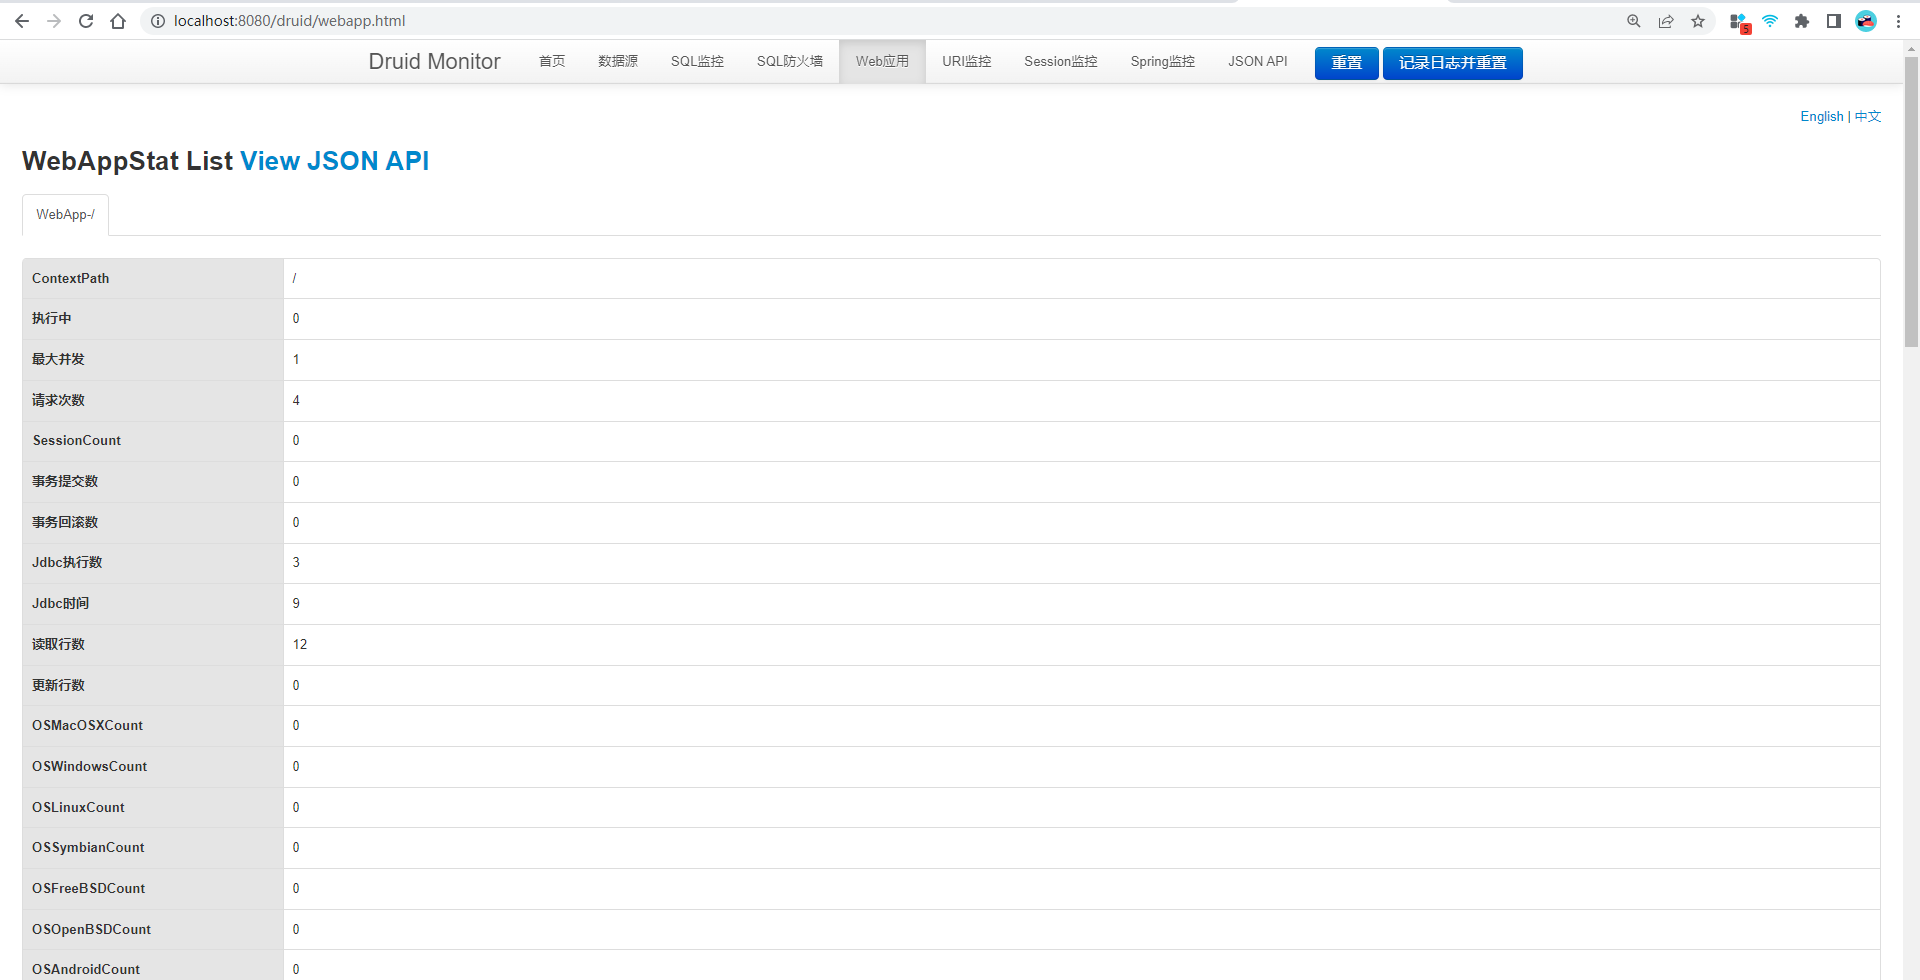Open the Session监控 nav tab
Screen dimensions: 1920x980
click(x=1060, y=61)
